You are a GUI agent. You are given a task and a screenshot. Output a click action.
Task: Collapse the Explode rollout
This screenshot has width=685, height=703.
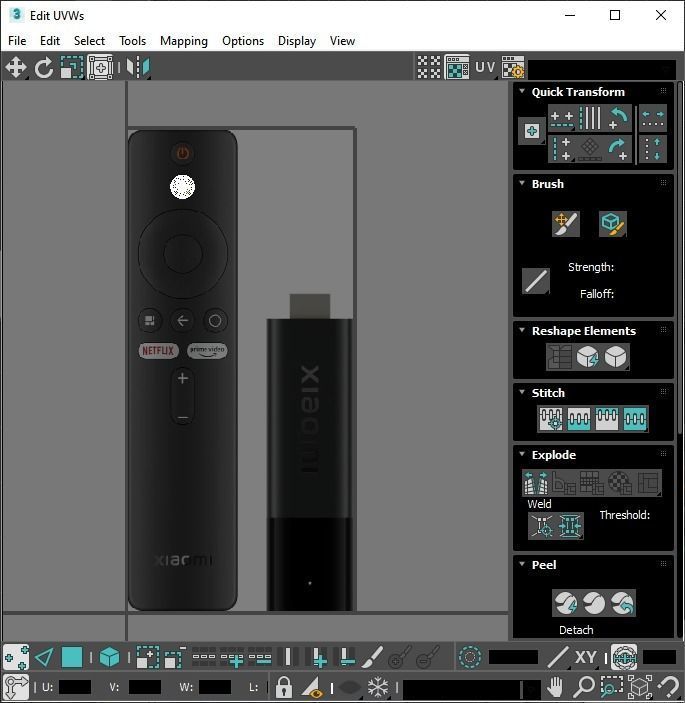point(522,454)
